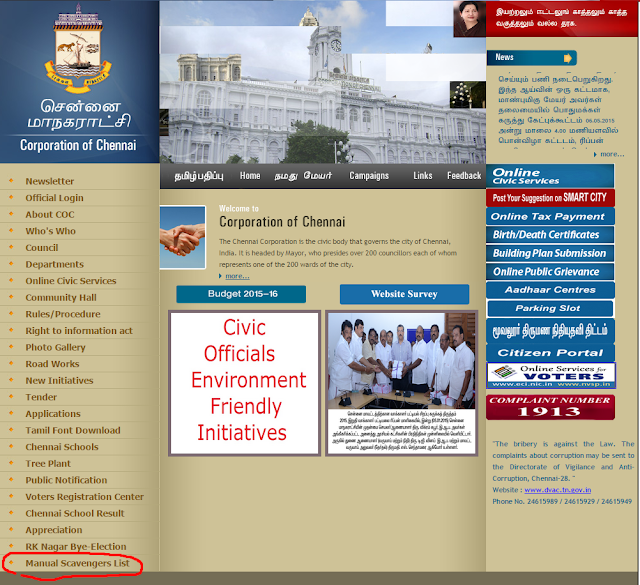Open Online Civic Services sidebar link

71,281
